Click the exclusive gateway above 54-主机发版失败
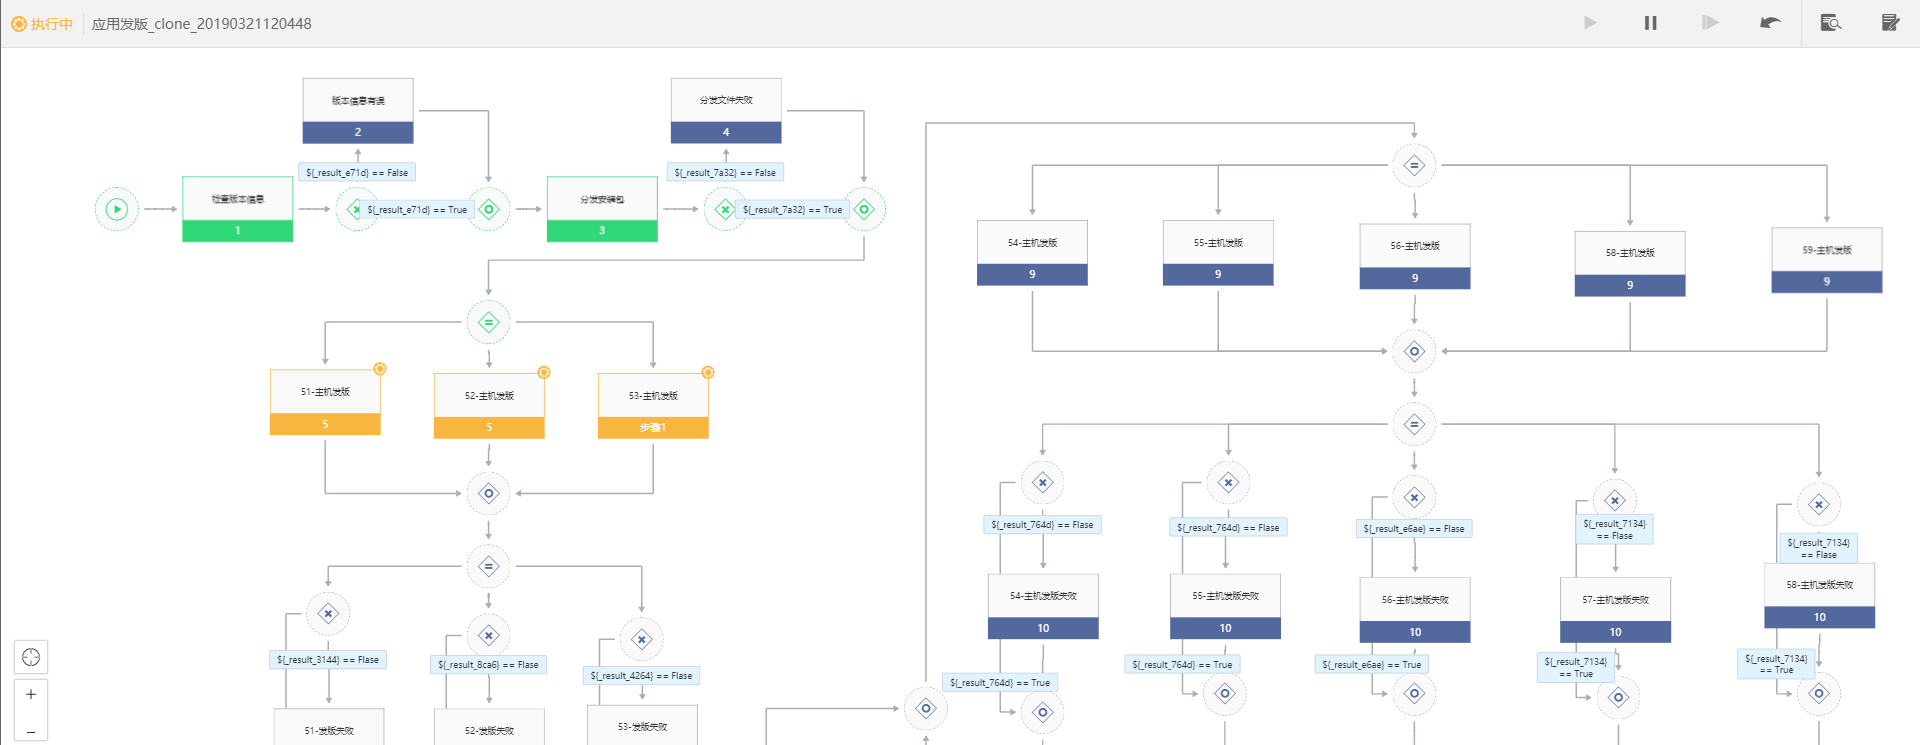The width and height of the screenshot is (1920, 745). tap(1043, 482)
